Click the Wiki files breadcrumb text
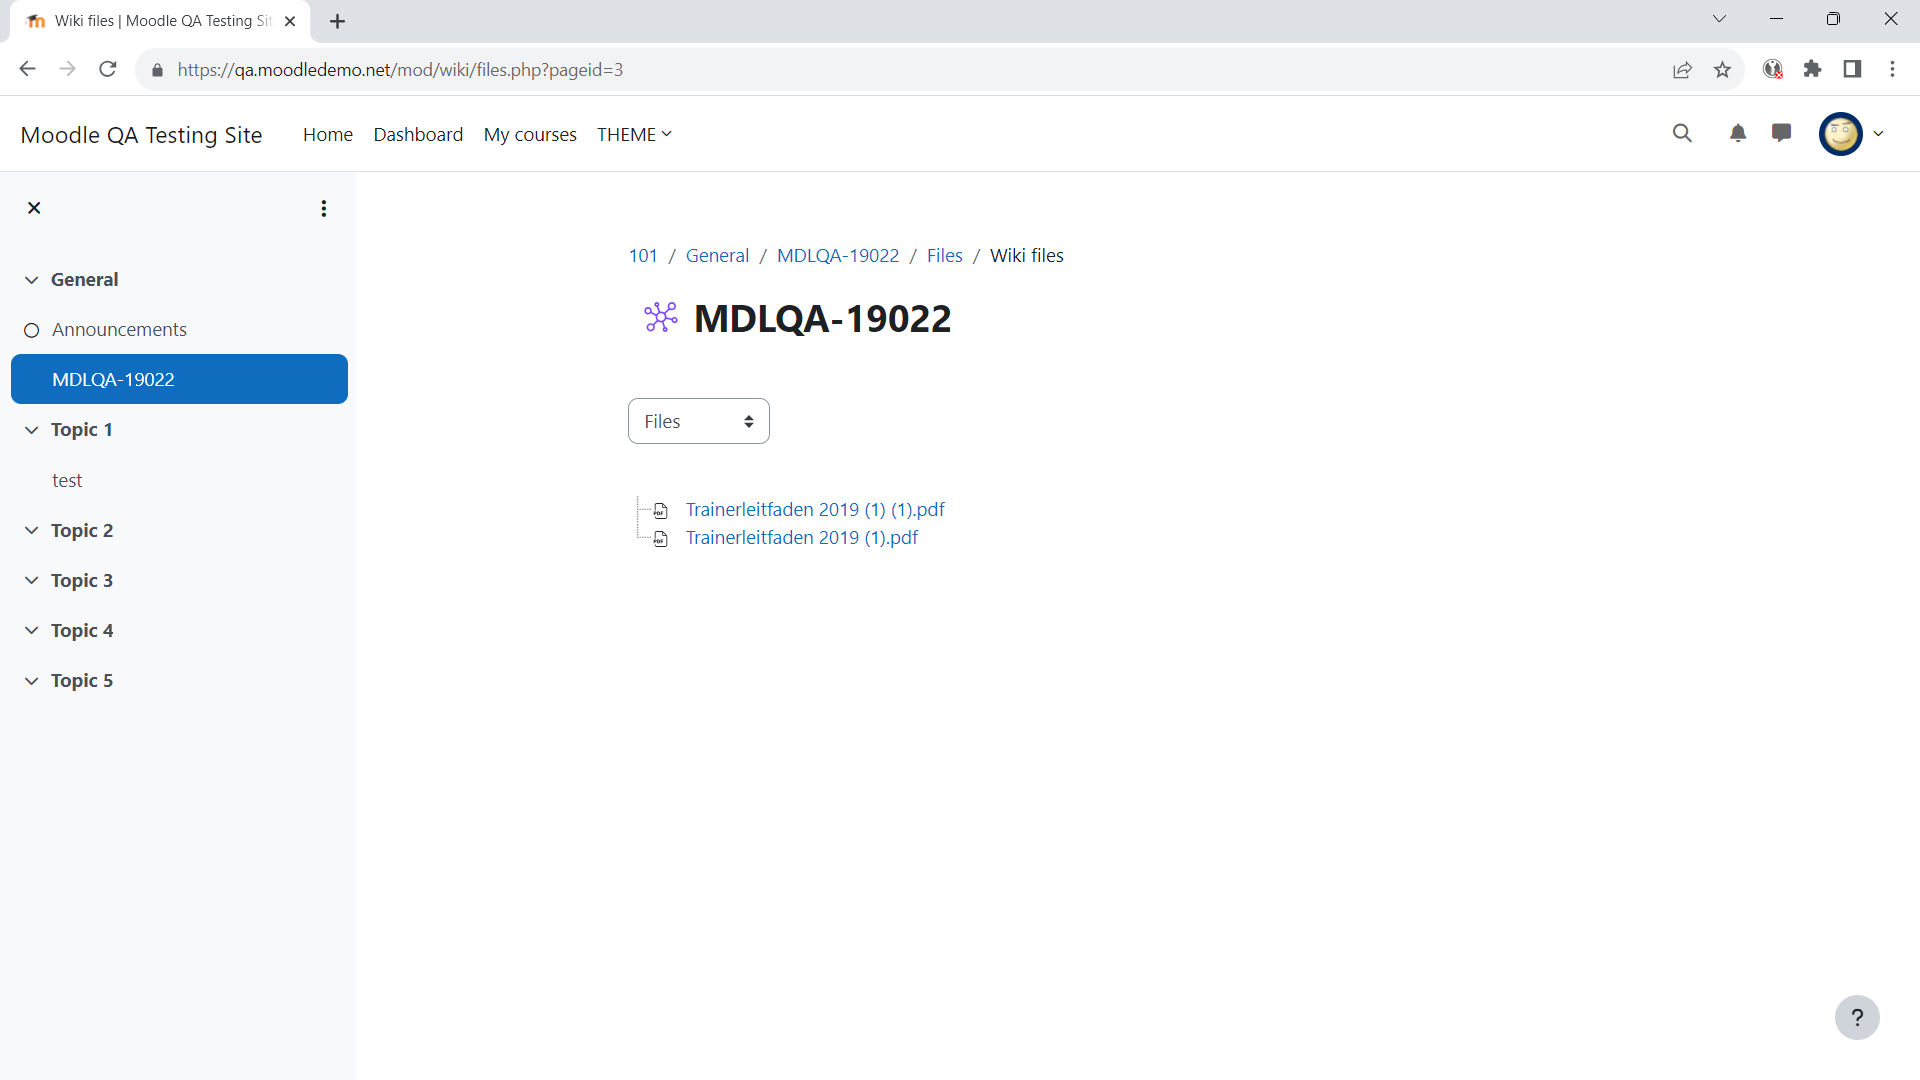This screenshot has height=1080, width=1920. [x=1026, y=255]
